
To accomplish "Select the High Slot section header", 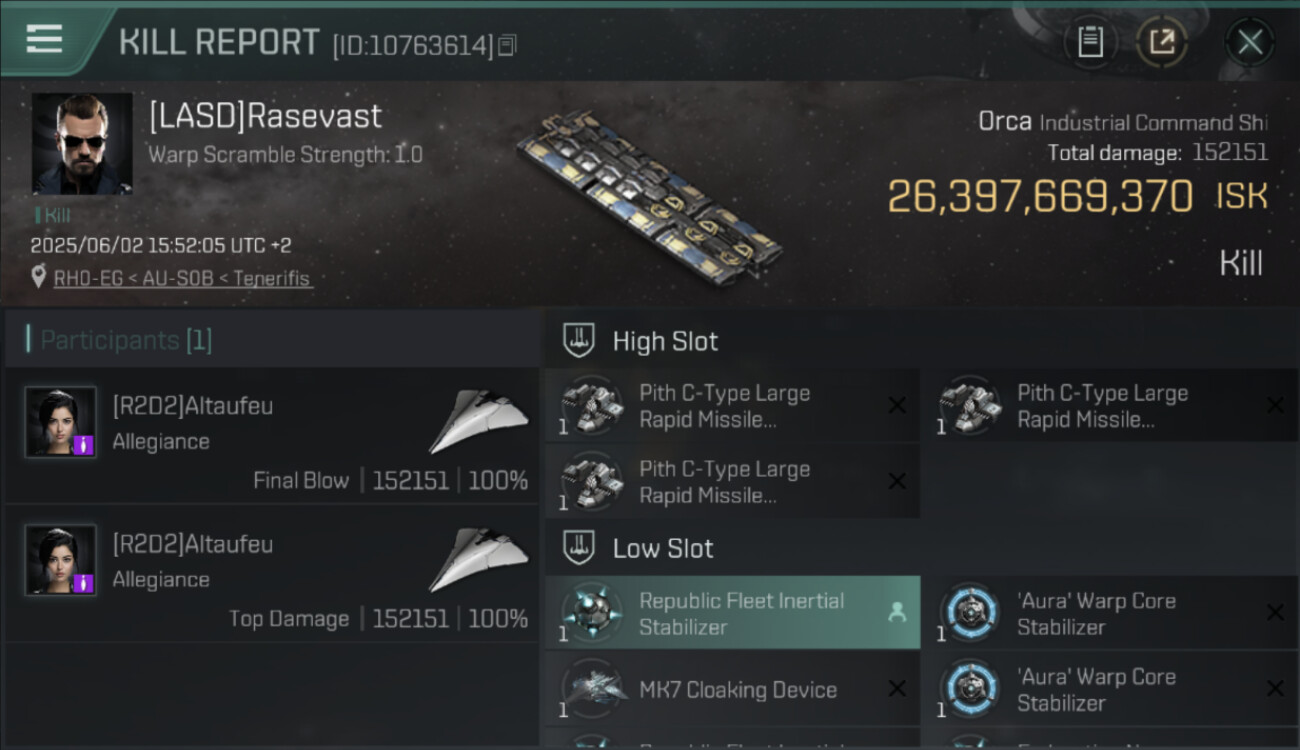I will click(x=665, y=341).
